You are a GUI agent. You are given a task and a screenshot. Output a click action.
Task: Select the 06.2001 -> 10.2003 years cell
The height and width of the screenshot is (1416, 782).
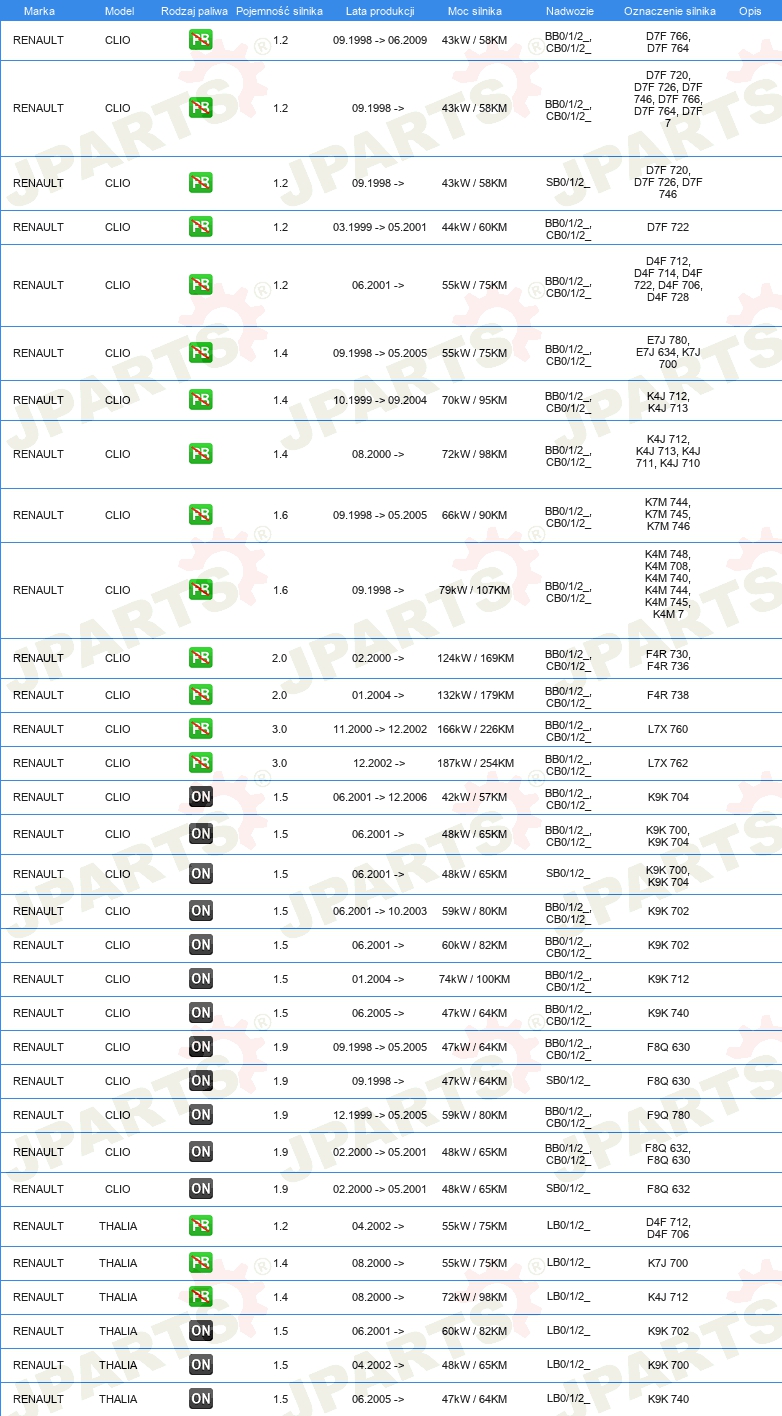tap(380, 911)
